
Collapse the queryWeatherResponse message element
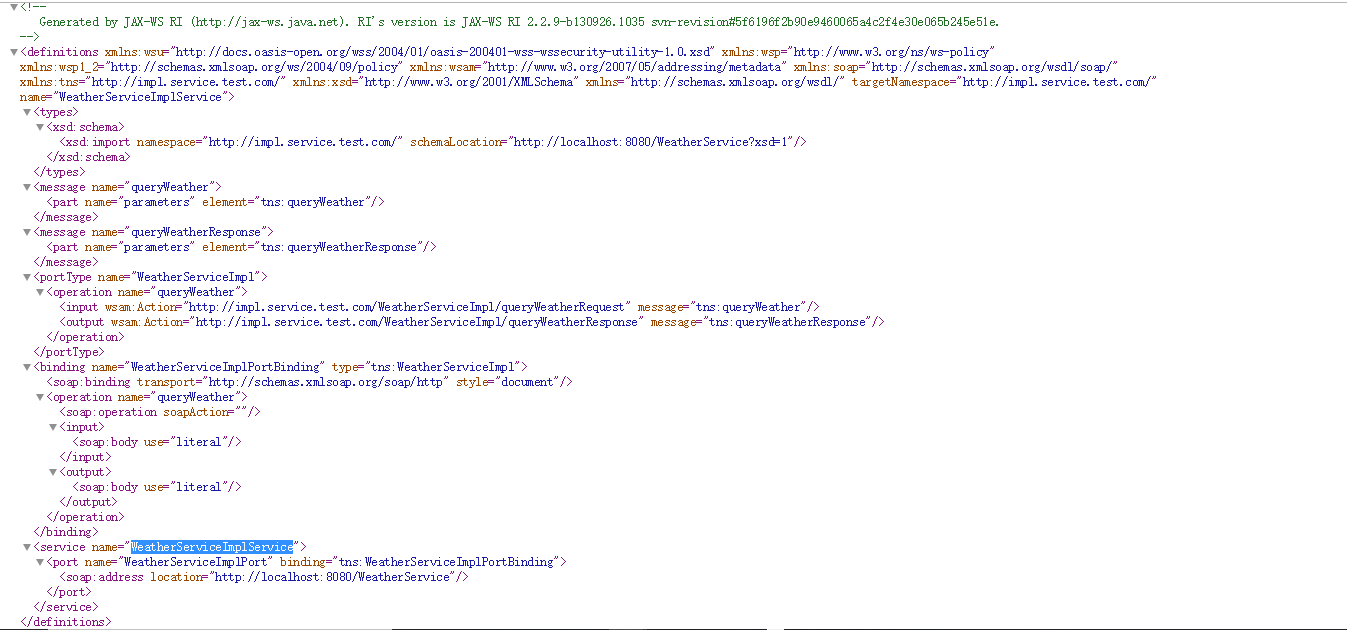point(26,231)
